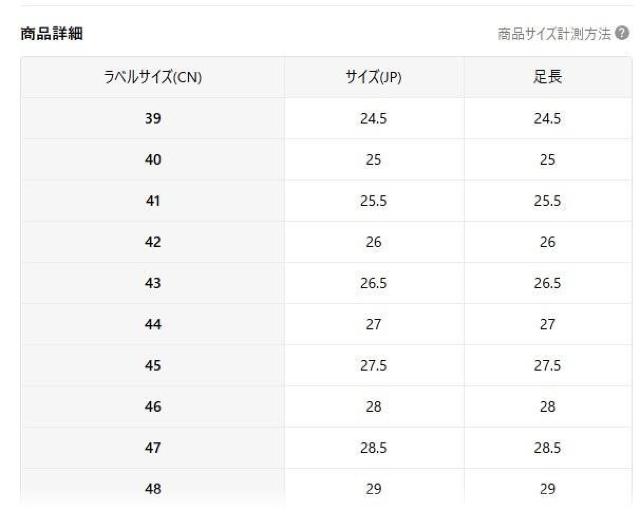Select label size 43 row cell
This screenshot has height=530, width=640.
point(154,284)
